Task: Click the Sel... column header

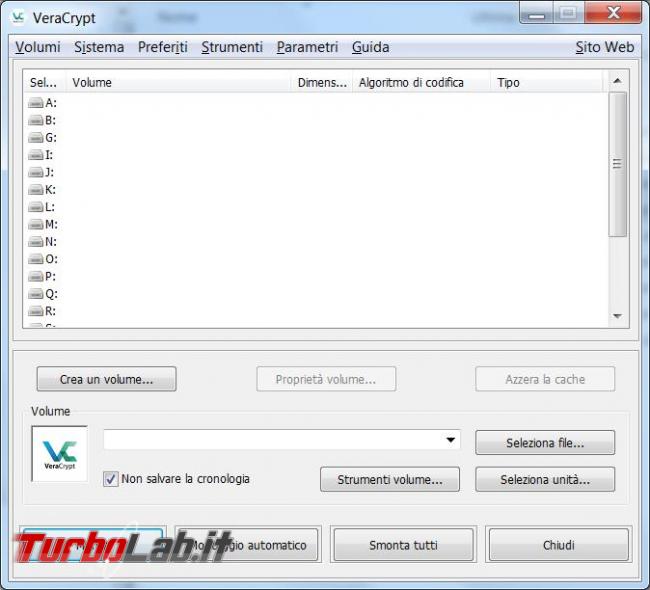Action: coord(44,83)
